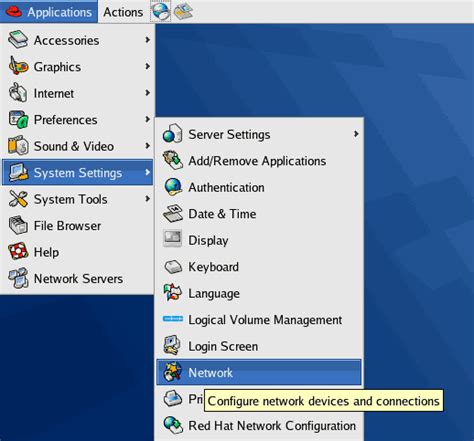This screenshot has width=474, height=441.
Task: Click the email launcher icon in panel
Action: tap(183, 11)
